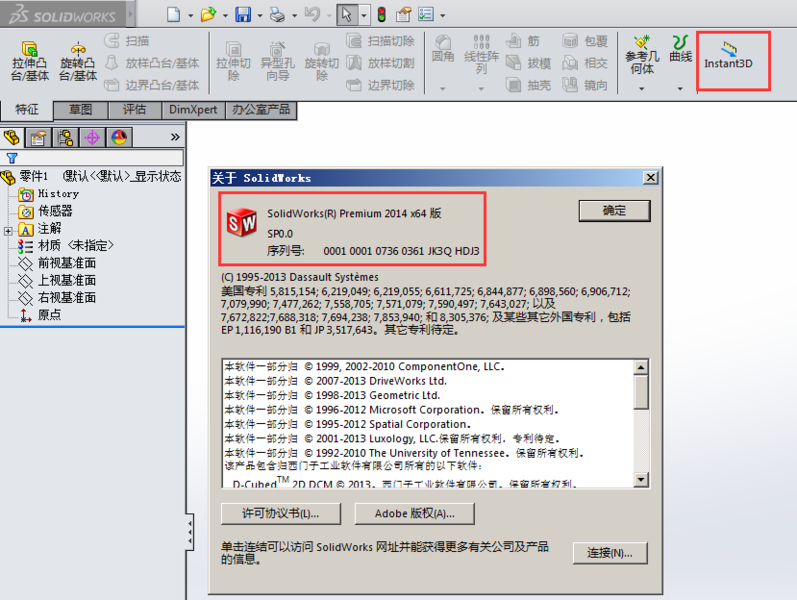Viewport: 797px width, 600px height.
Task: Select Revolved Boss/Base (旋转凸台/基体)
Action: [78, 62]
